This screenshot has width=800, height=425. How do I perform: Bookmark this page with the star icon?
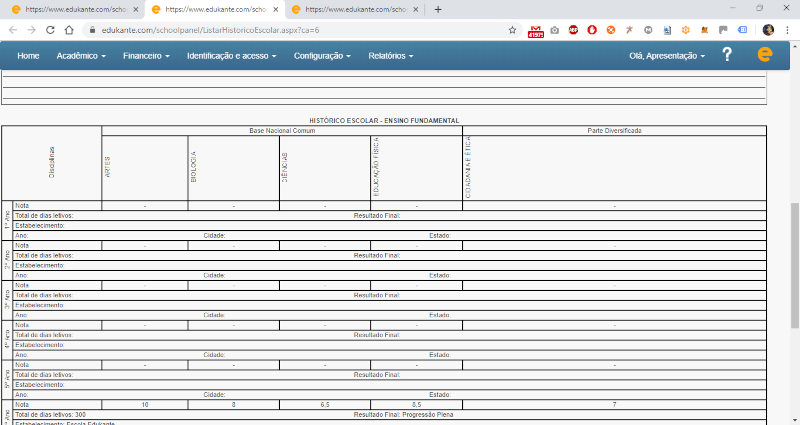click(x=512, y=30)
